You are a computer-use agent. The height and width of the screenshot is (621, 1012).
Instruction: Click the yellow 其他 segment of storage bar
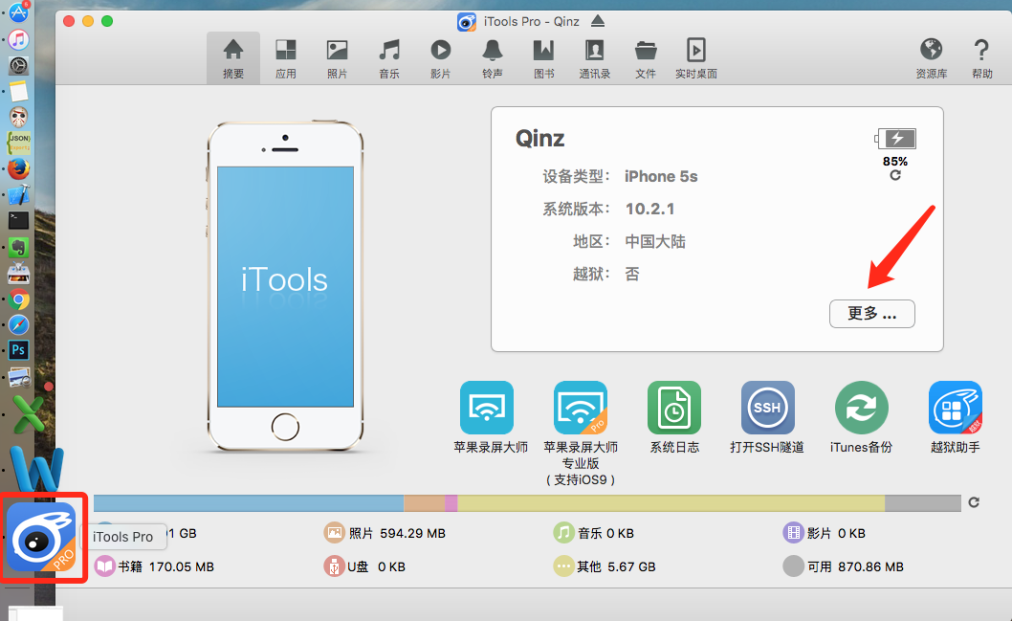pos(671,503)
